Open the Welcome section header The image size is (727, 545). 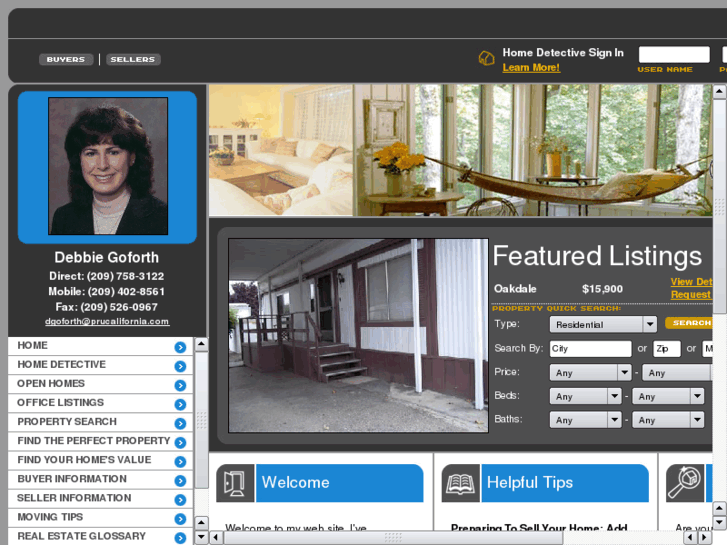coord(339,483)
